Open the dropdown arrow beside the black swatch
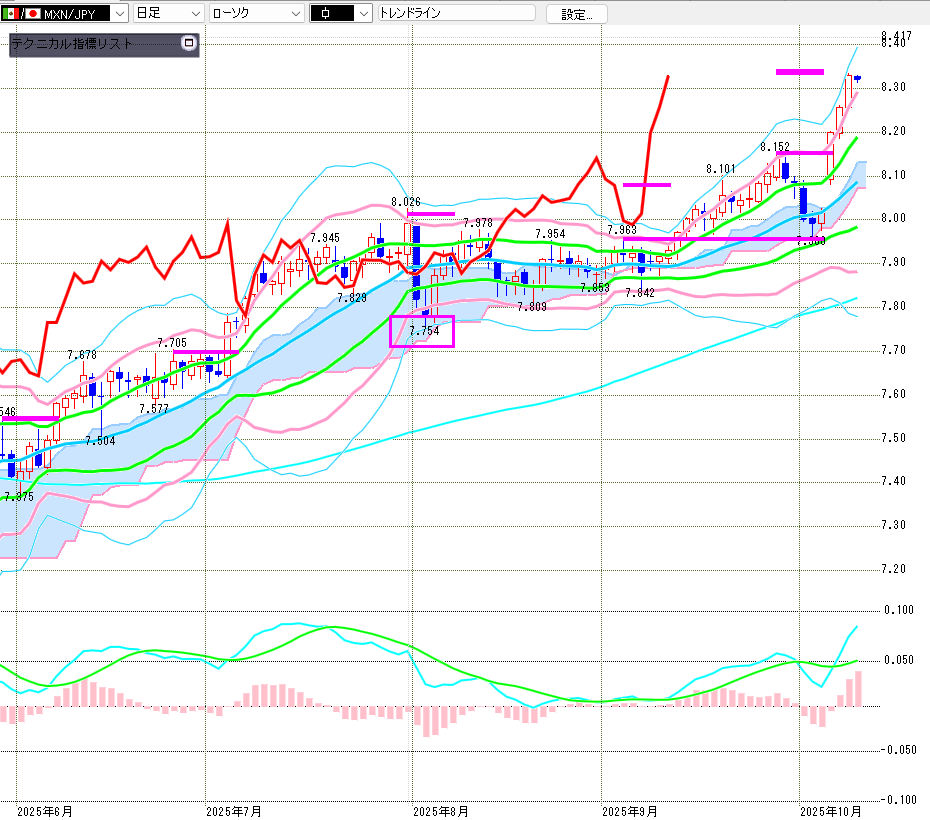This screenshot has width=930, height=820. pyautogui.click(x=363, y=14)
